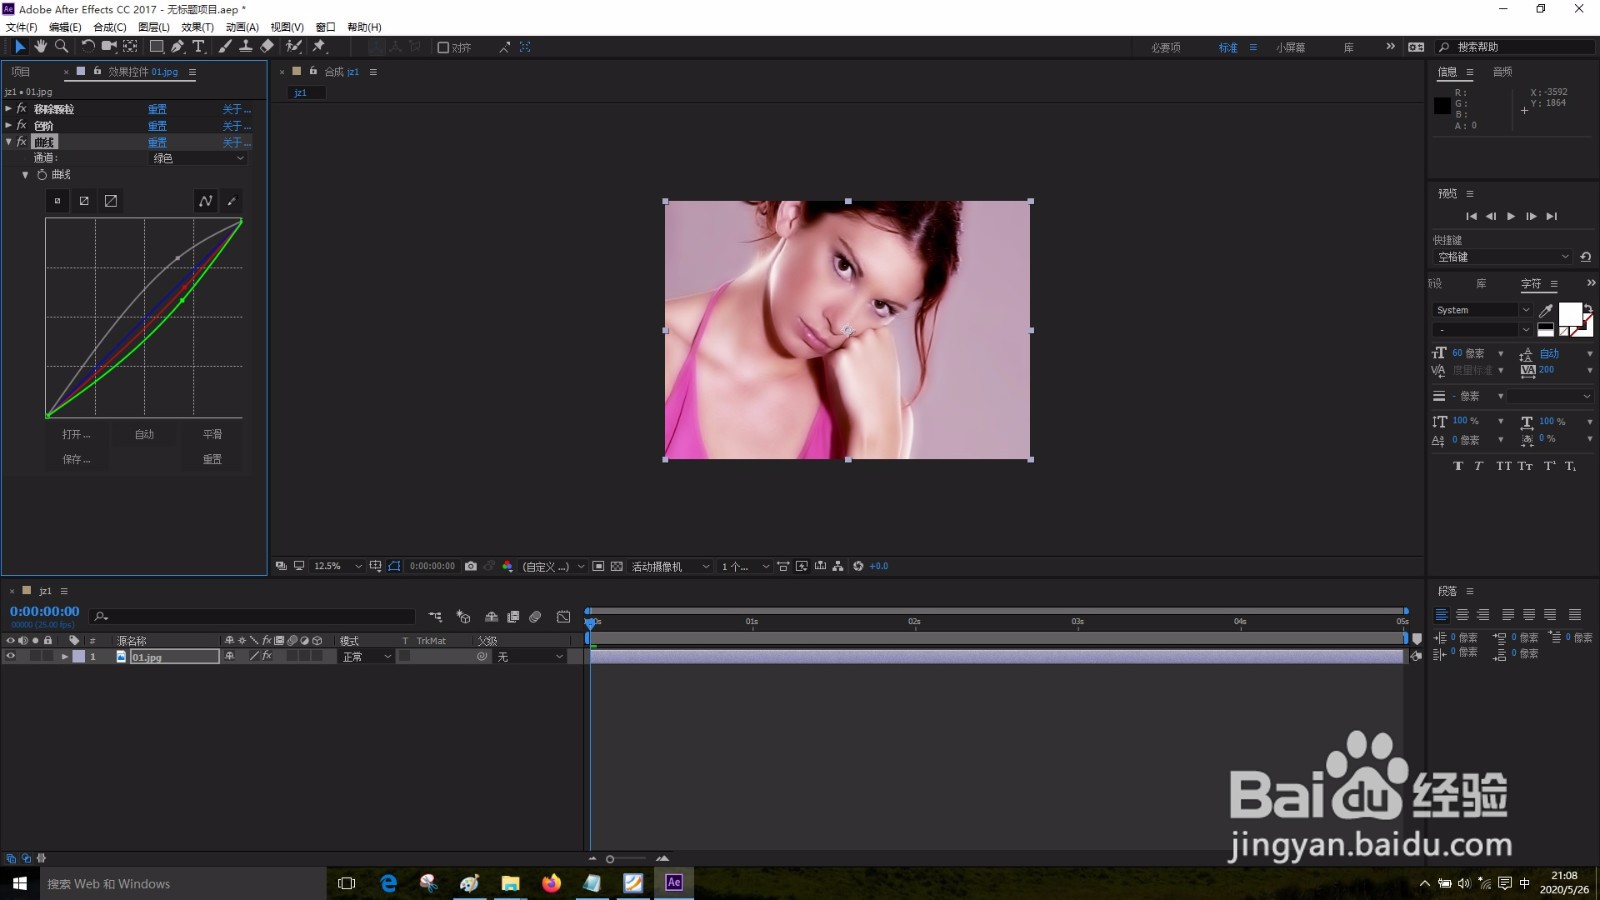Screen dimensions: 1600x900
Task: Select the Brush tool
Action: click(225, 46)
